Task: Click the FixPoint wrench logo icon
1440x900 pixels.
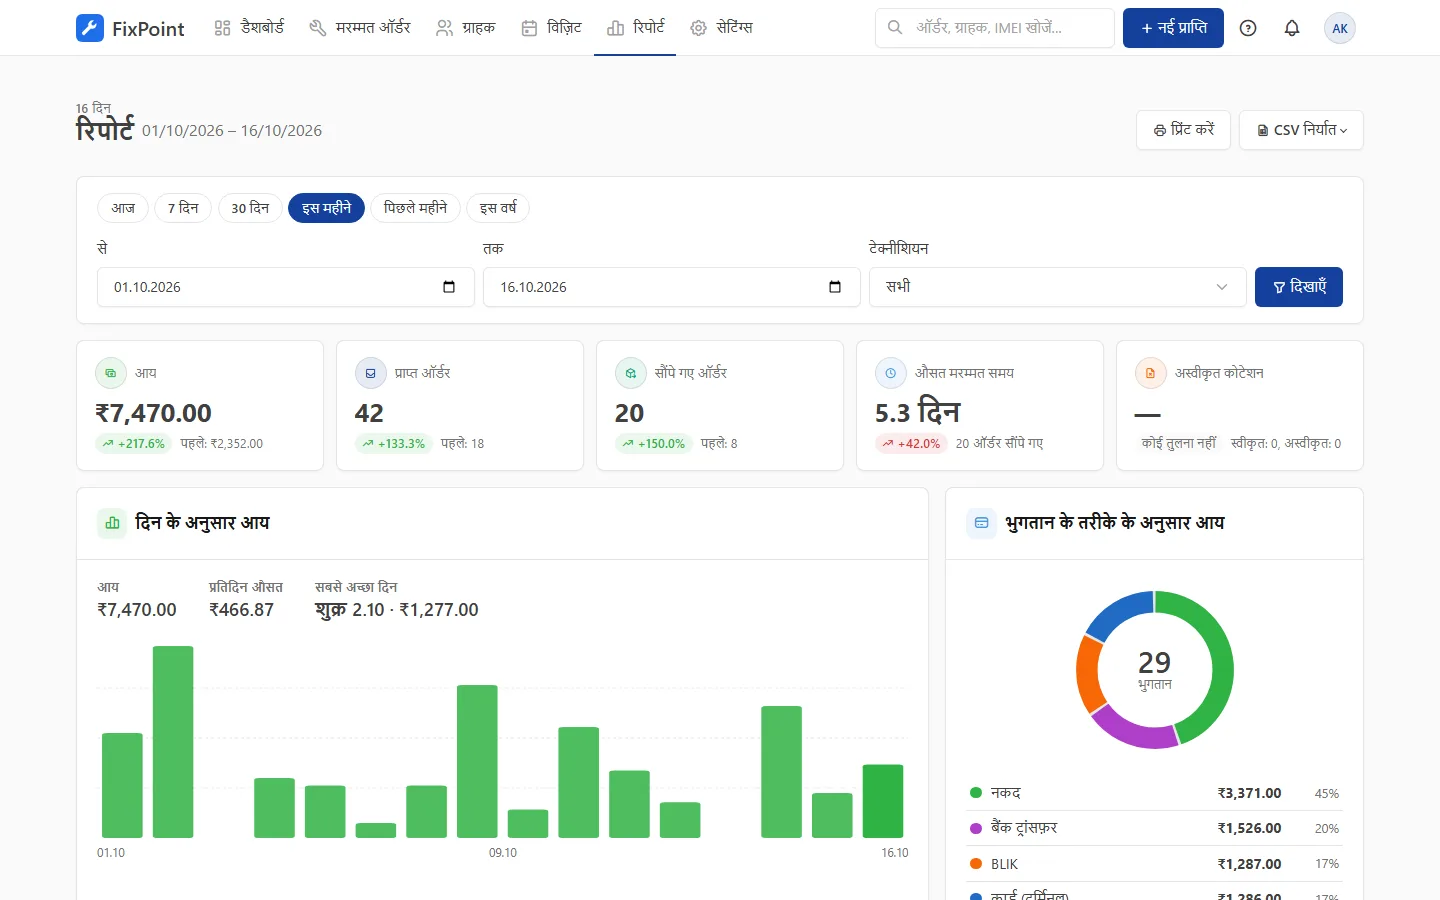Action: (89, 28)
